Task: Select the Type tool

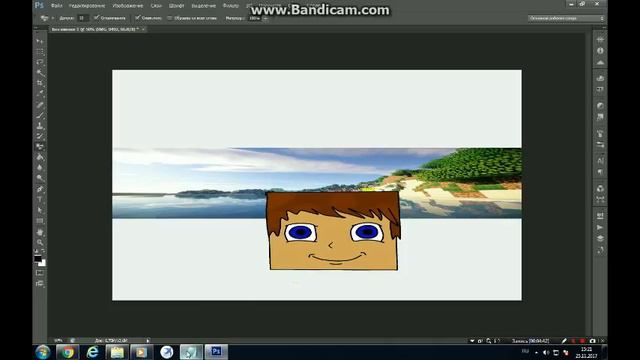Action: click(x=40, y=200)
